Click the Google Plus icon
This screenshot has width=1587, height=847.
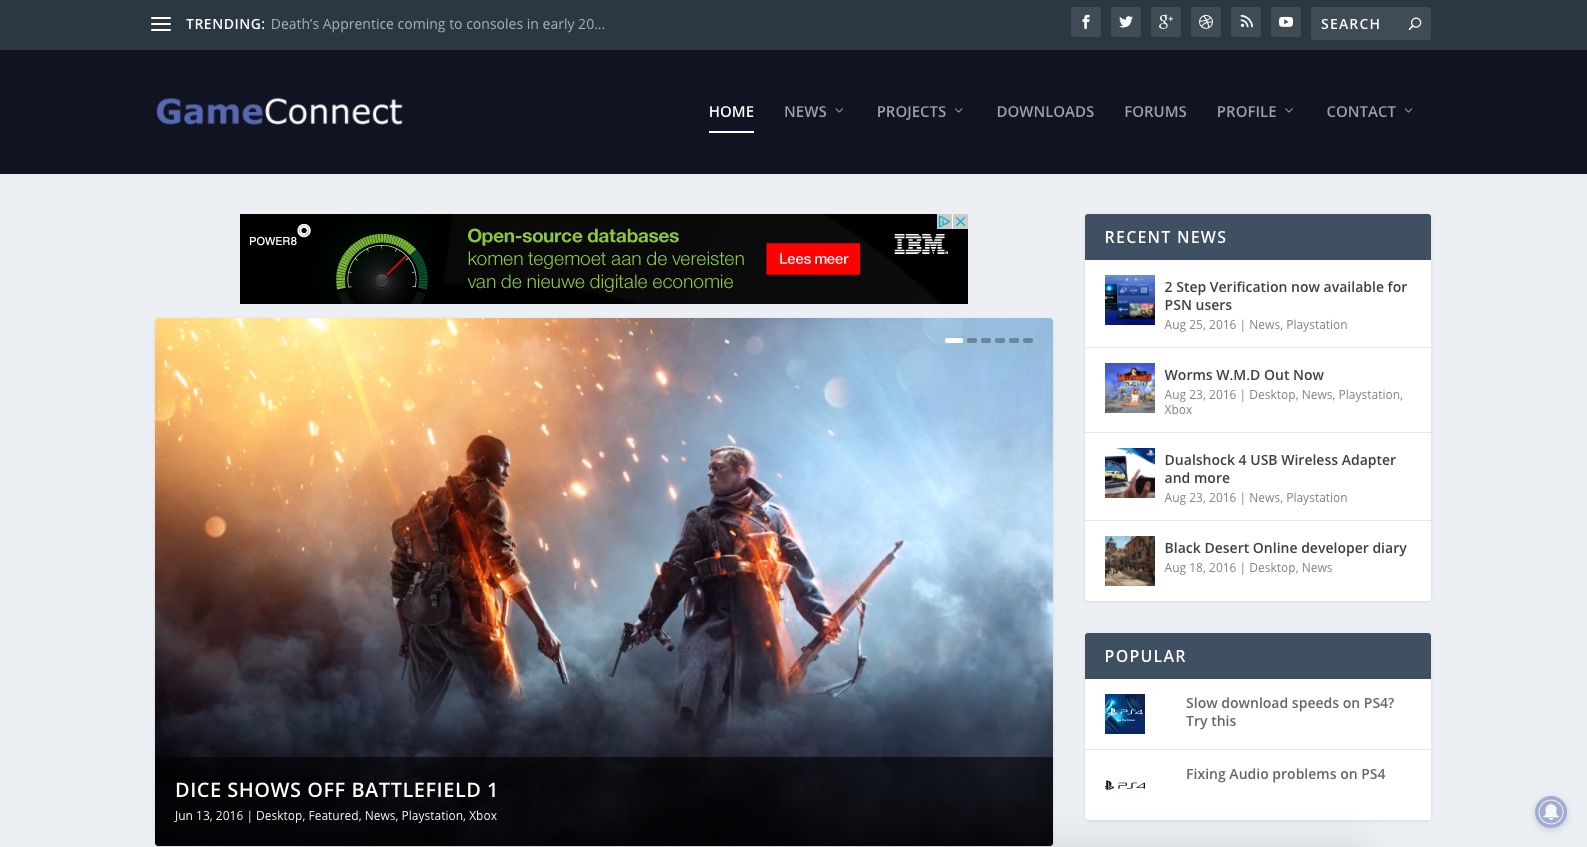[x=1166, y=22]
